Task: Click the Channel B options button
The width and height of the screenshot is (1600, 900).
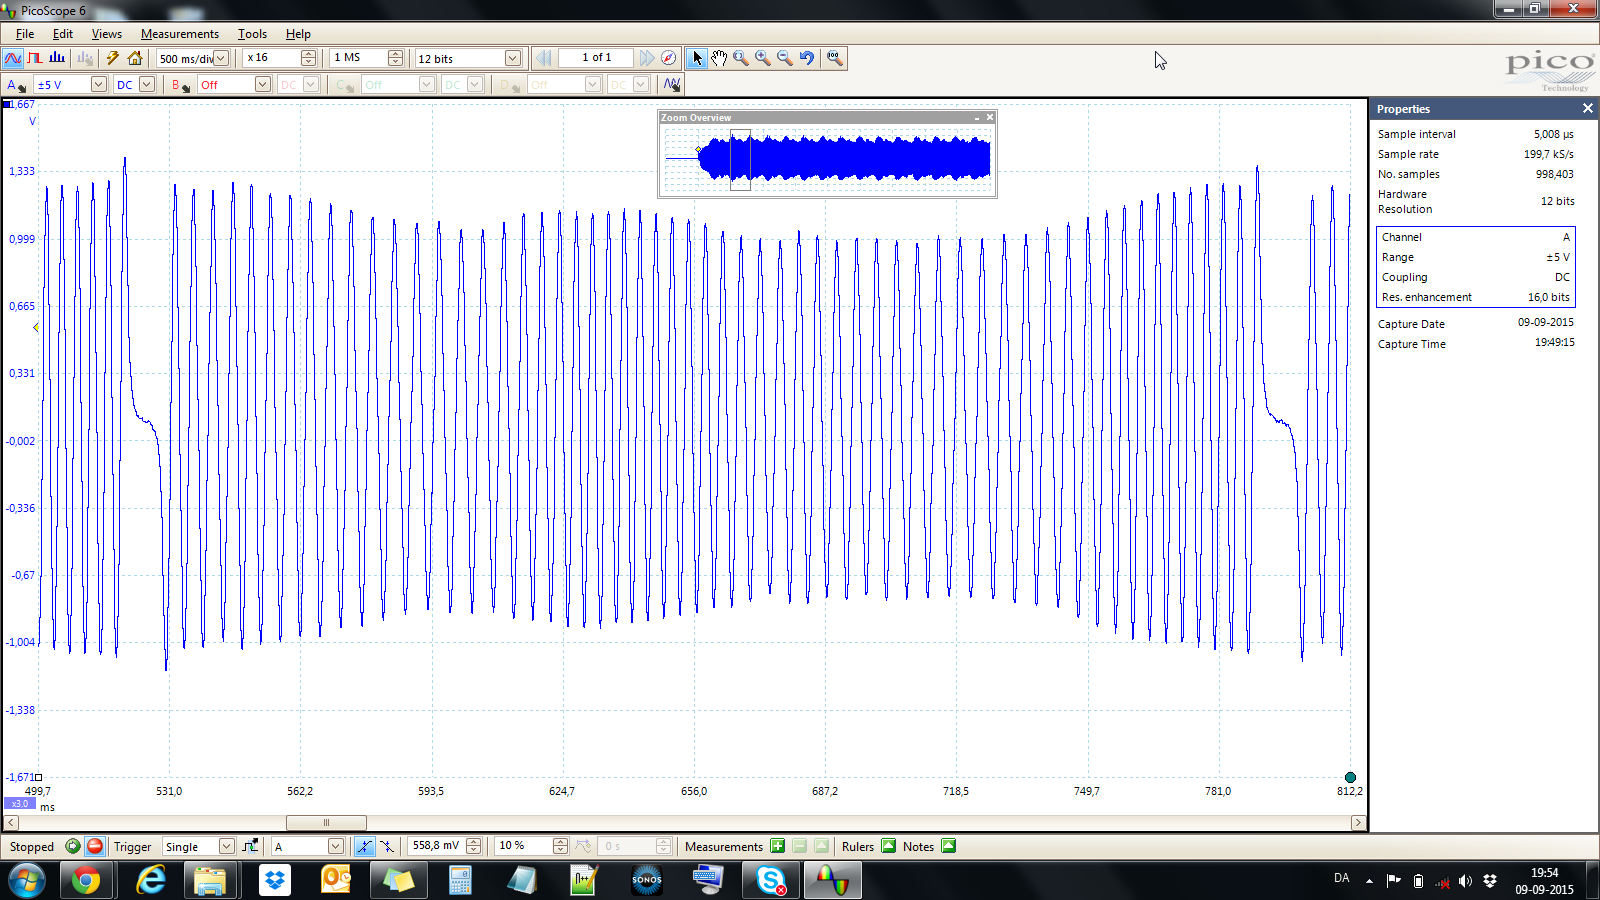Action: (x=180, y=85)
